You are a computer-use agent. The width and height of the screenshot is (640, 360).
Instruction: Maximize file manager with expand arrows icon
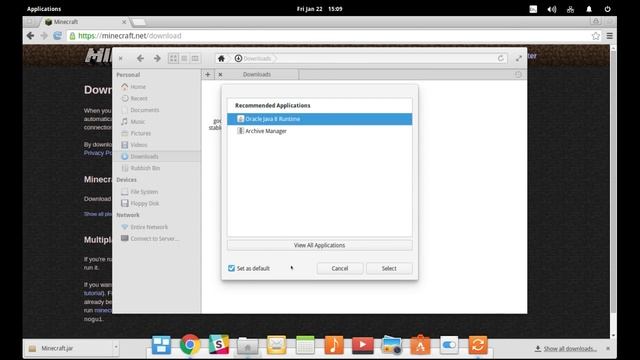(x=518, y=58)
